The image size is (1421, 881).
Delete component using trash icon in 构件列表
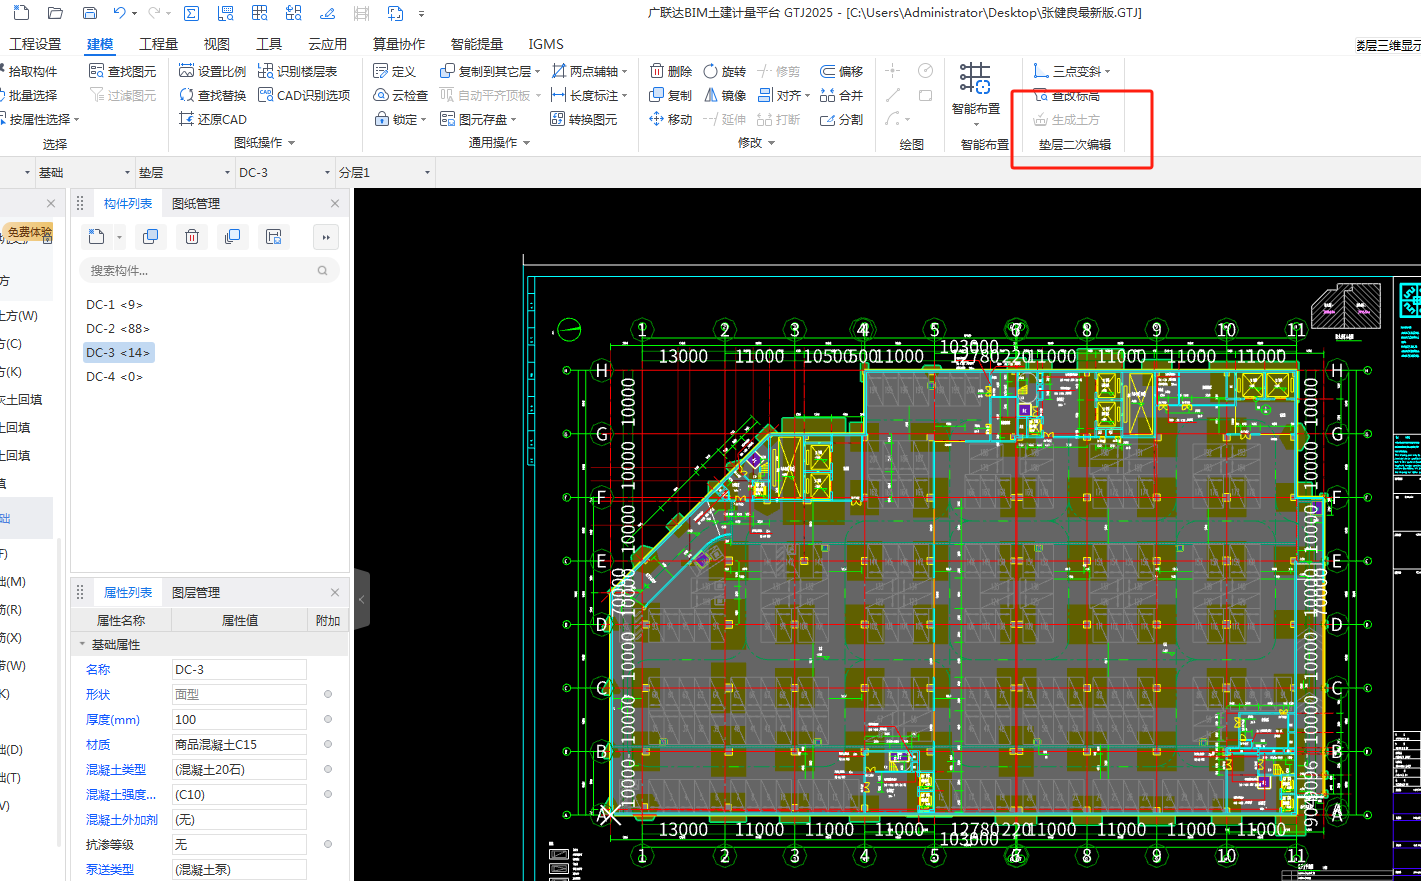(x=192, y=237)
